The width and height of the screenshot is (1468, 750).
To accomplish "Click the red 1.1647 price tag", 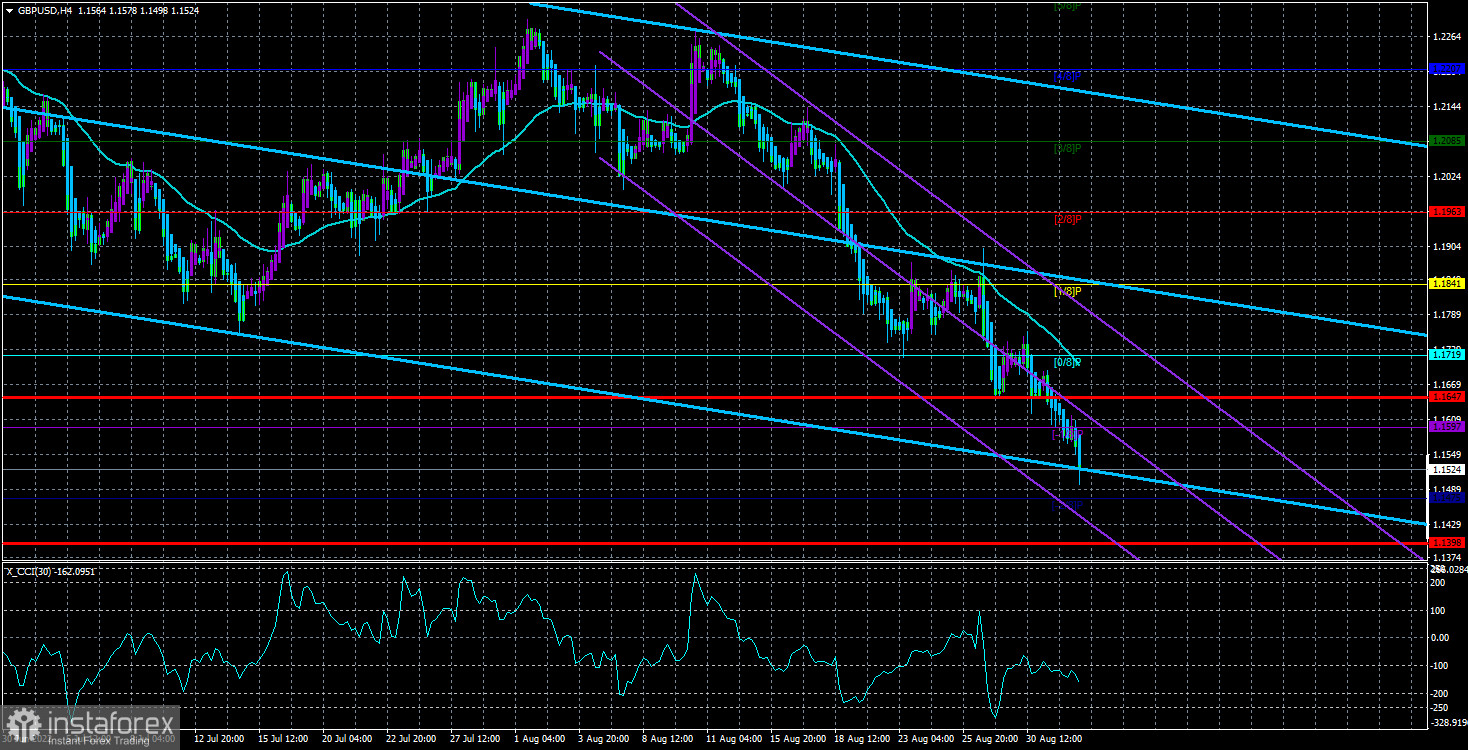I will click(1448, 398).
